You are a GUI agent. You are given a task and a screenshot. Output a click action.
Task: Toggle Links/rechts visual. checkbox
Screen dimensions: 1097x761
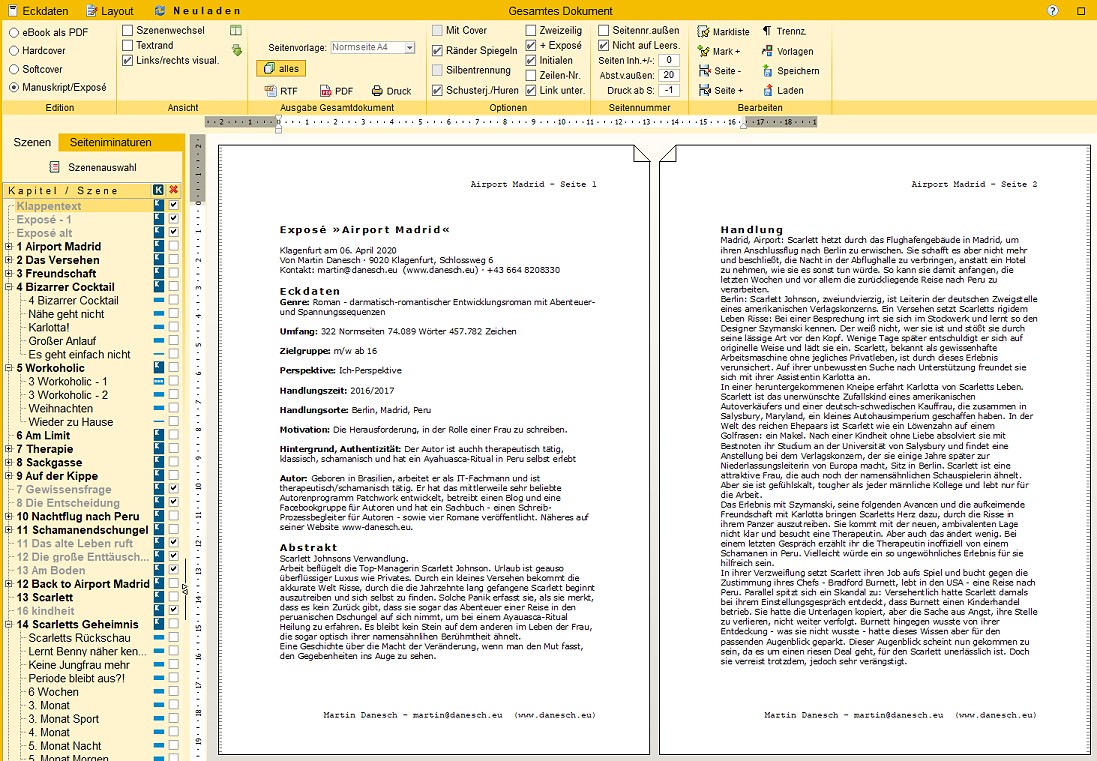coord(127,60)
